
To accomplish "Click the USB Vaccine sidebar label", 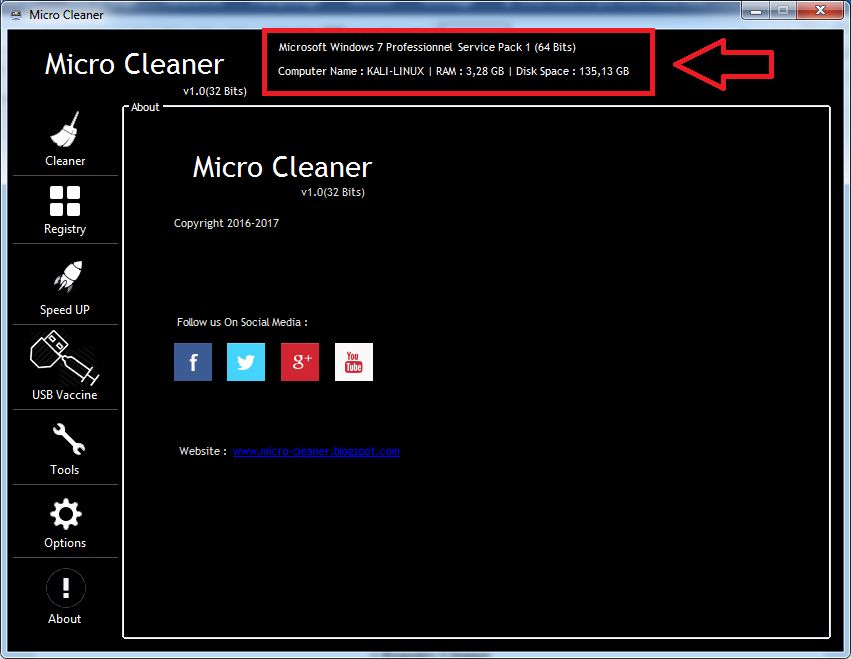I will click(x=65, y=395).
